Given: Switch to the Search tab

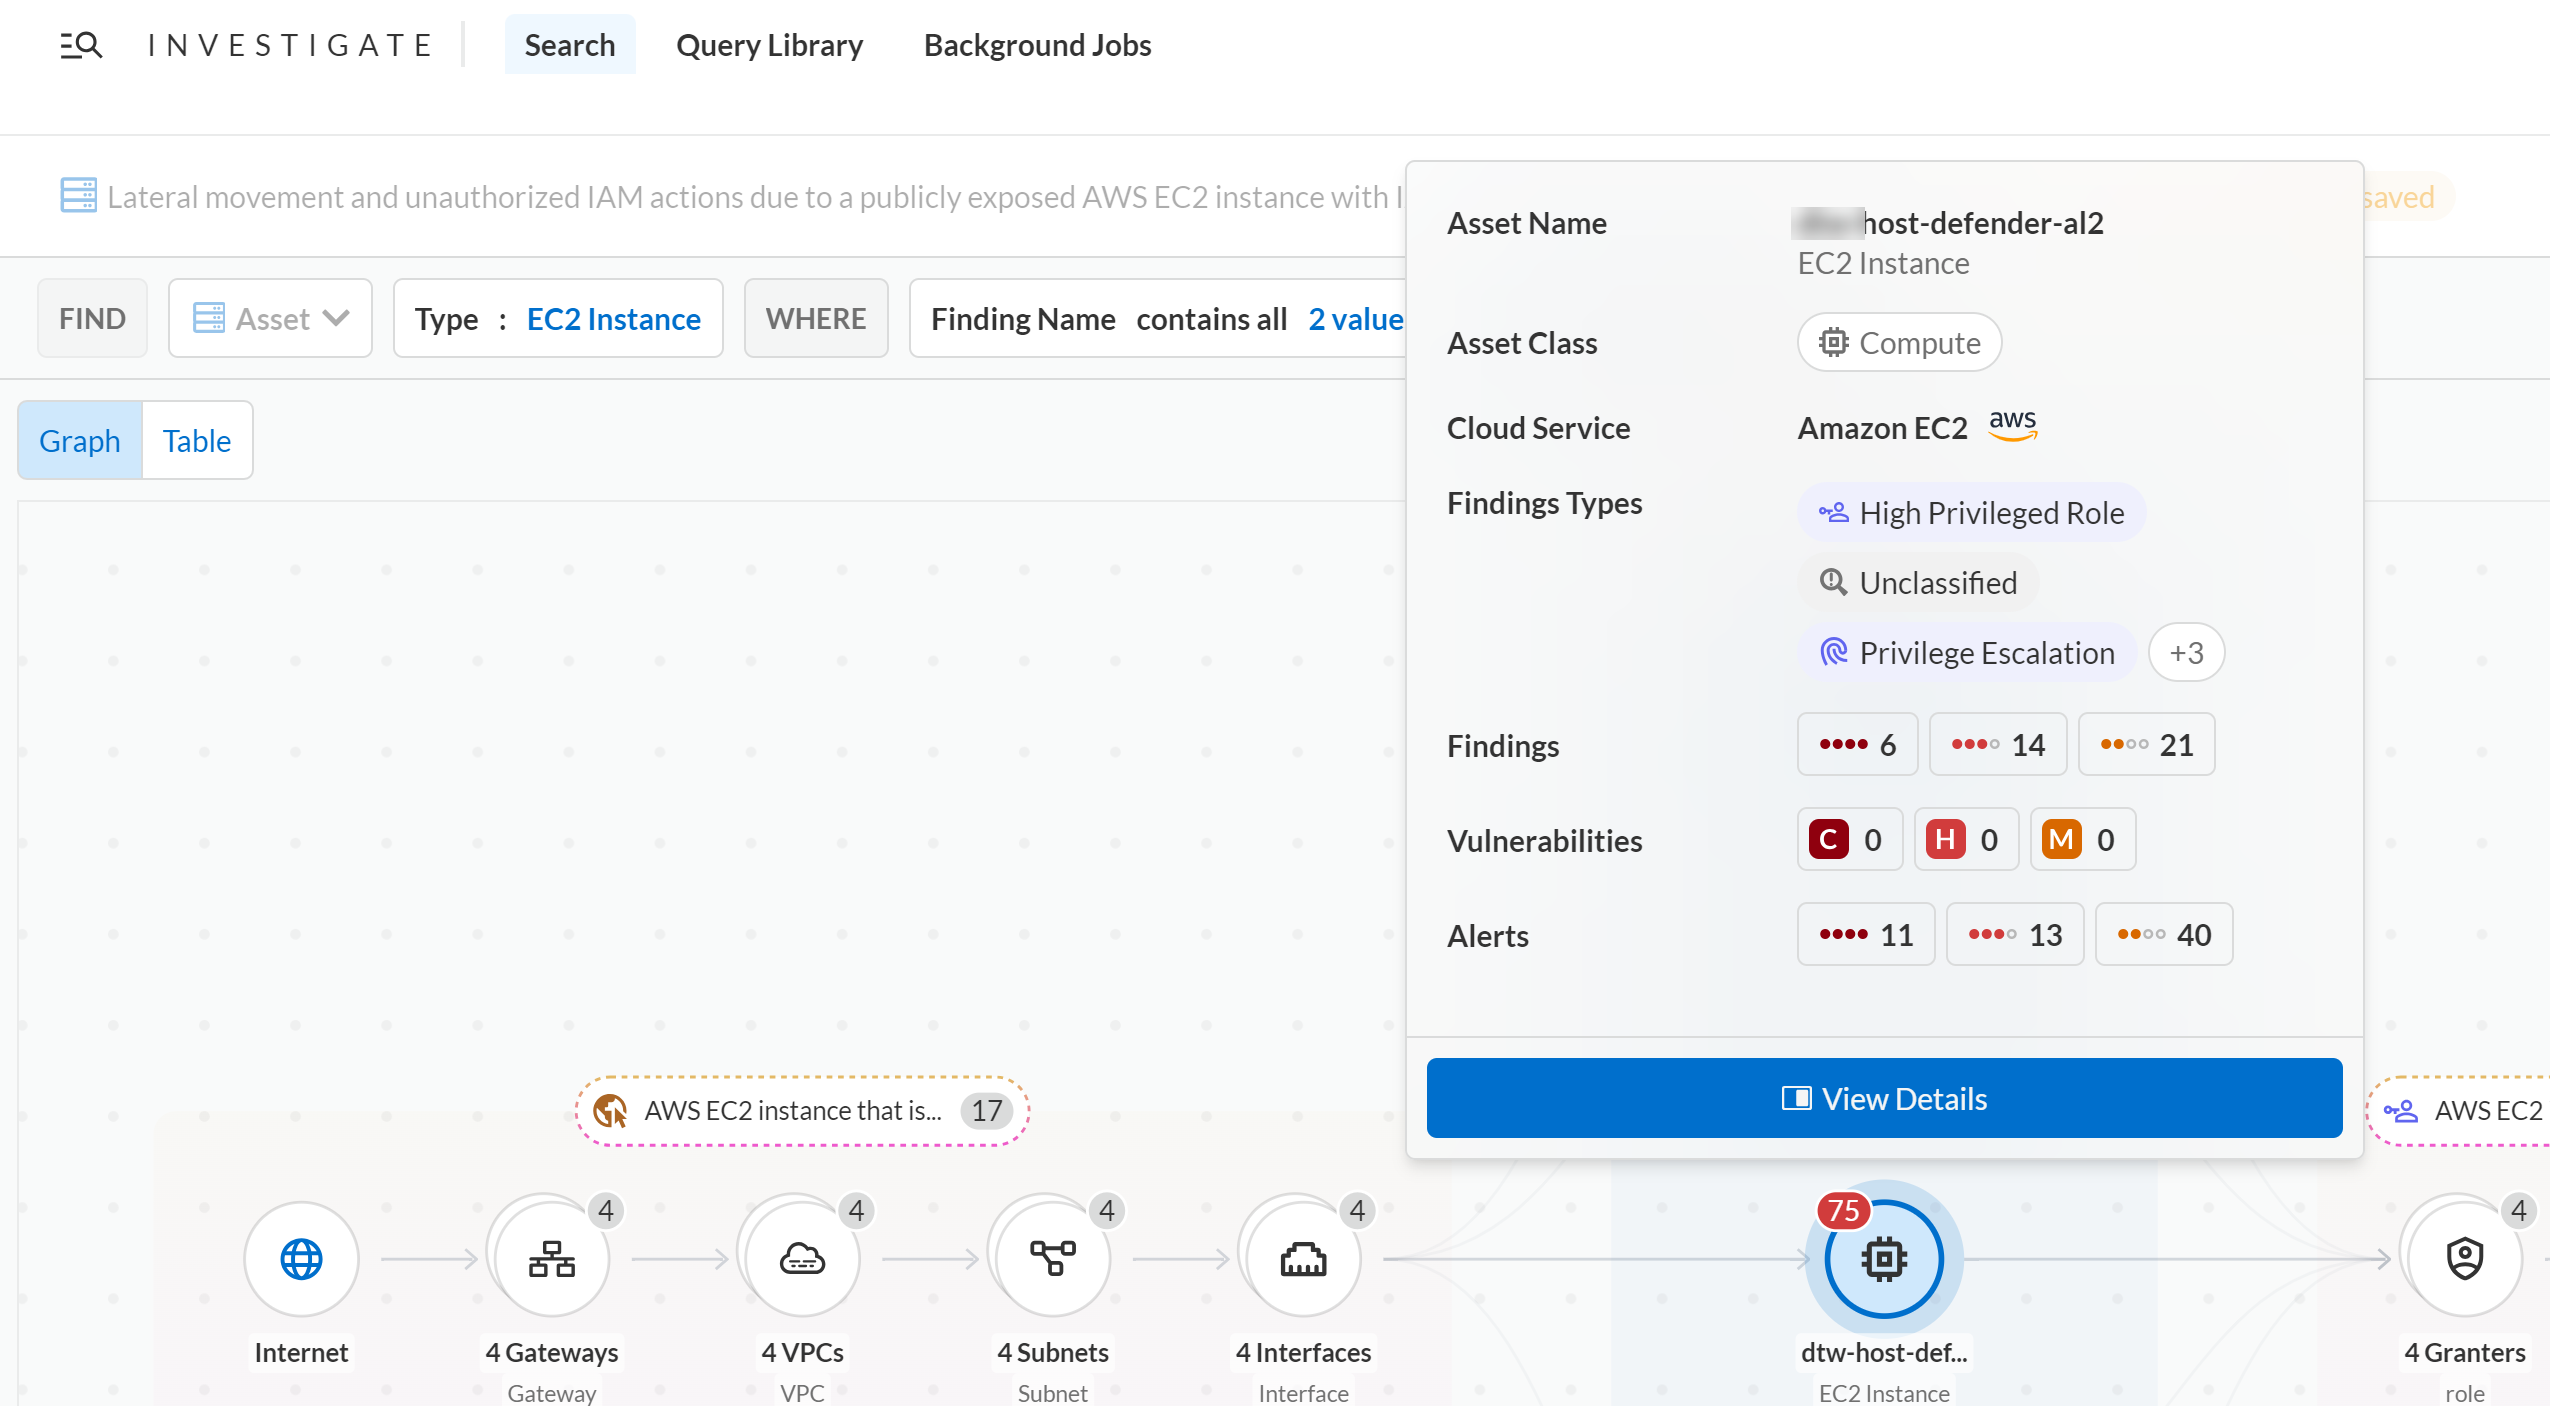Looking at the screenshot, I should click(x=569, y=45).
